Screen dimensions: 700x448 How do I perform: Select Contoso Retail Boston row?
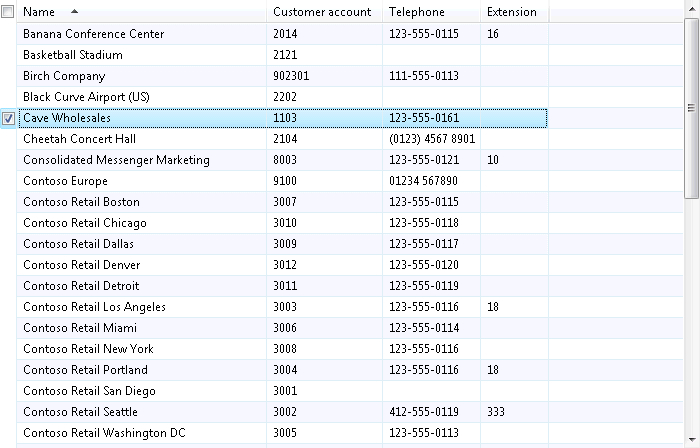click(350, 202)
